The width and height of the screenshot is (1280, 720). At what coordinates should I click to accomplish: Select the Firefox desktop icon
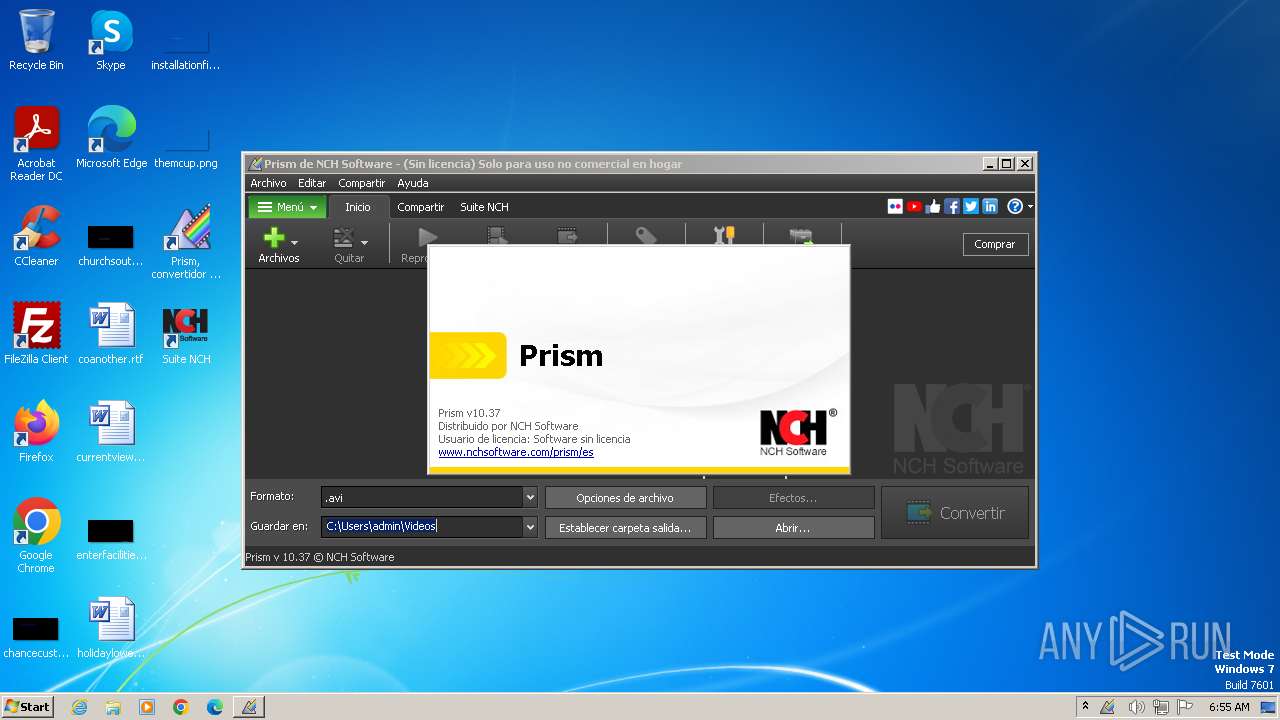(36, 432)
